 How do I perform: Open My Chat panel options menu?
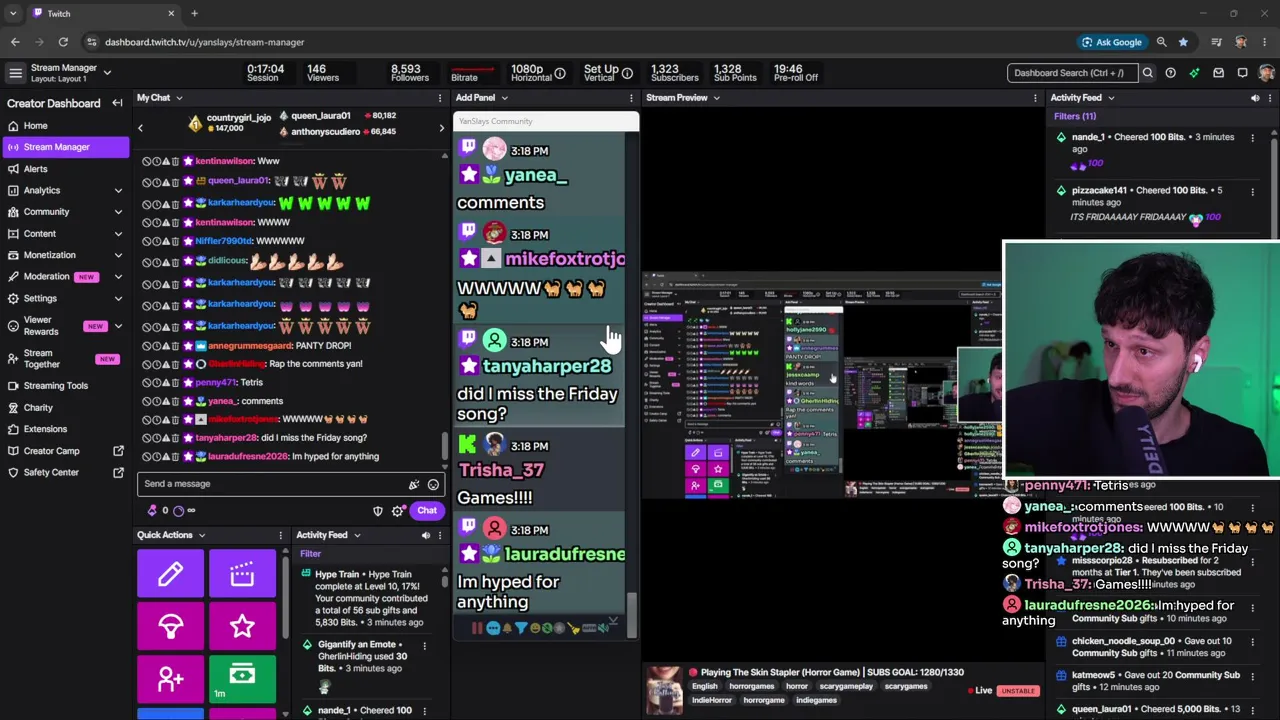coord(439,98)
